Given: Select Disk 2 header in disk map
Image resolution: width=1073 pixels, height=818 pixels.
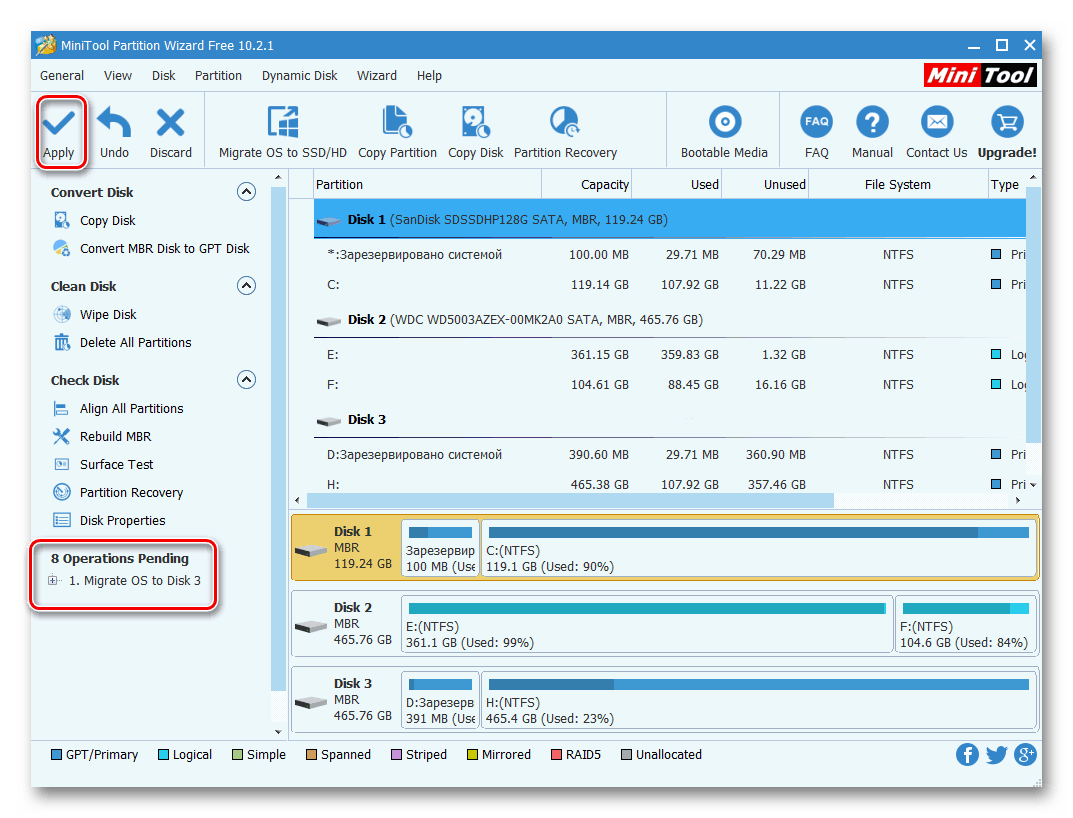Looking at the screenshot, I should 346,624.
